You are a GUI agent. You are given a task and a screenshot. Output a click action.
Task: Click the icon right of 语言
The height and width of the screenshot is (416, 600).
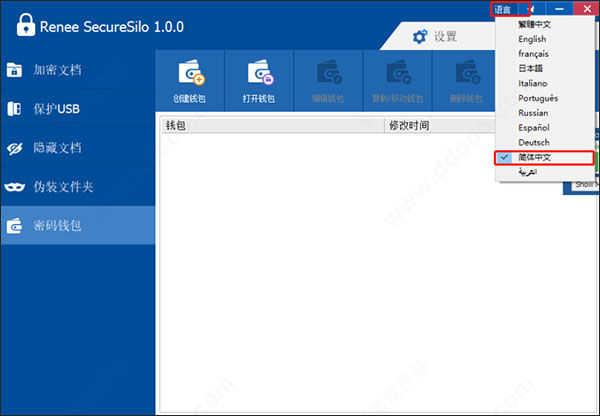pos(532,9)
